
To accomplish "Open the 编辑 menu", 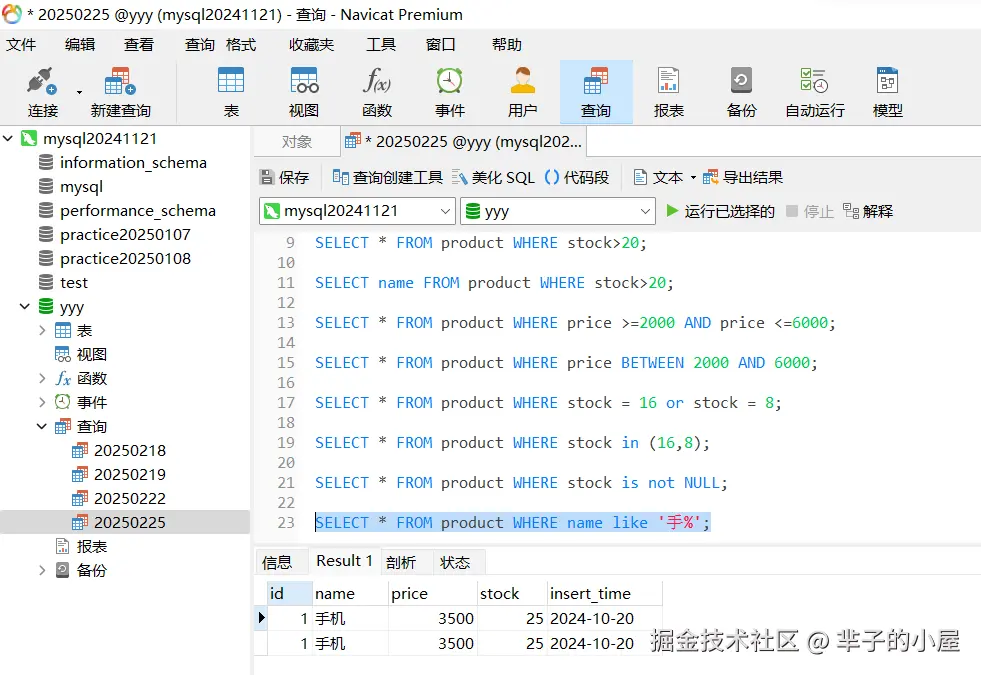I will [x=80, y=44].
